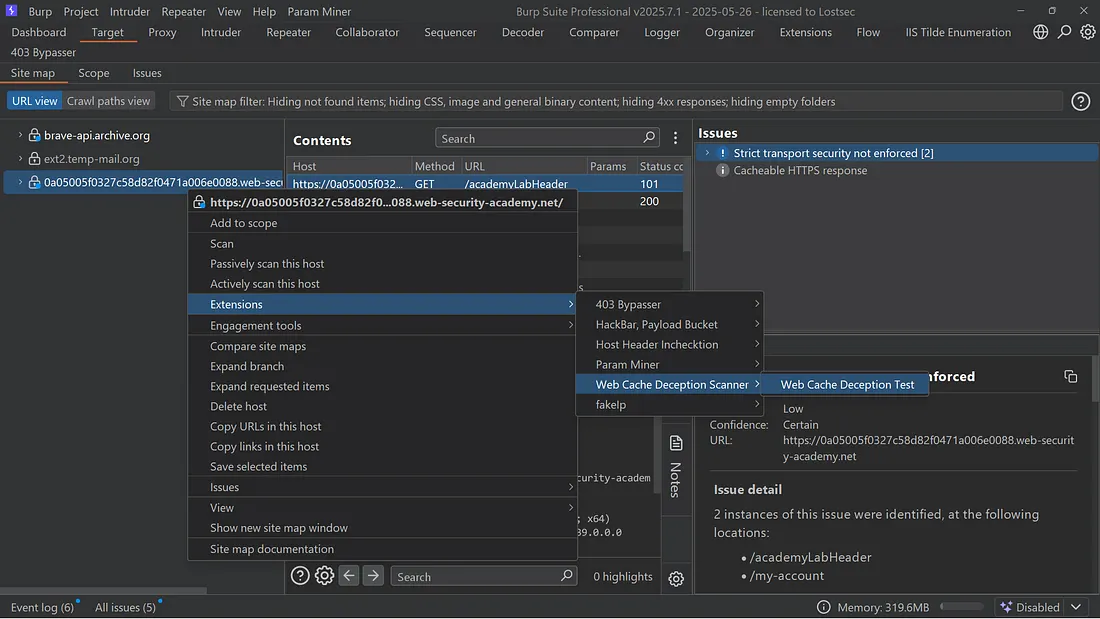Click the Memory info icon in status bar

pos(824,607)
